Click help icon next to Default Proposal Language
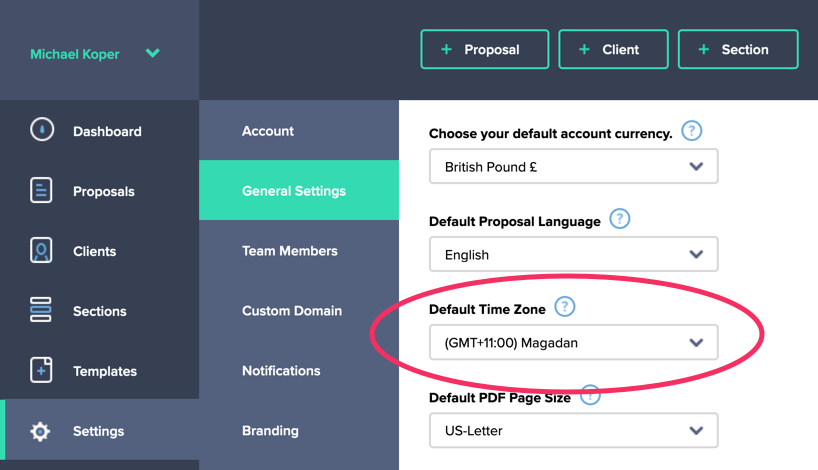The height and width of the screenshot is (470, 818). [620, 219]
